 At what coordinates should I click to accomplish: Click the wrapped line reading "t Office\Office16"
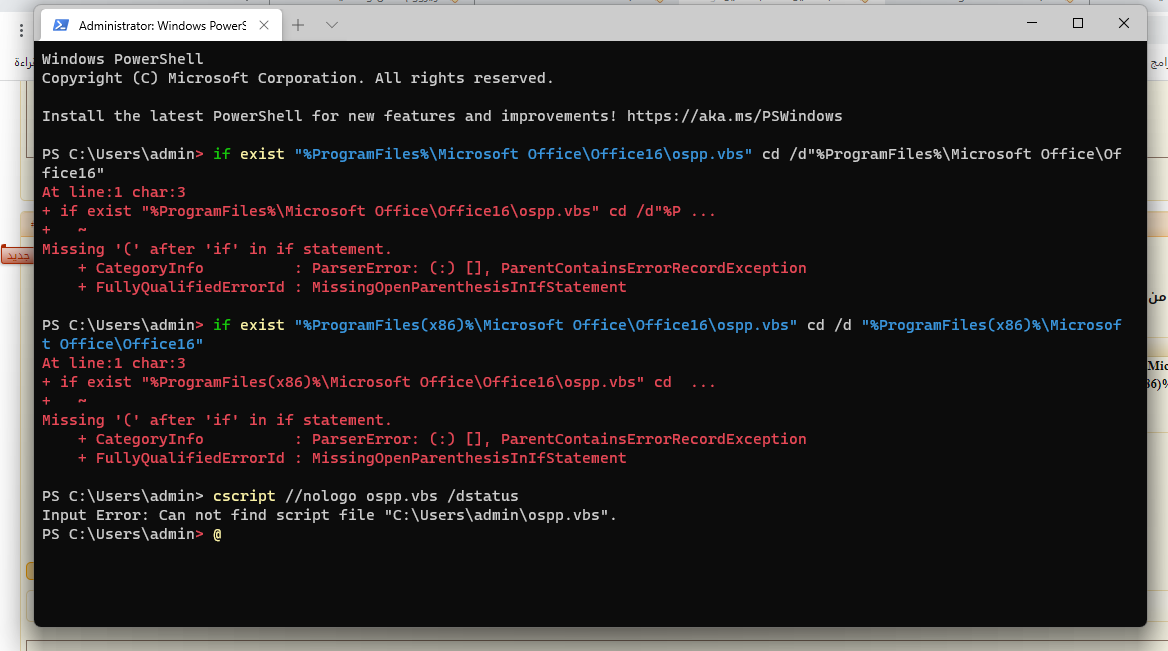pyautogui.click(x=122, y=344)
